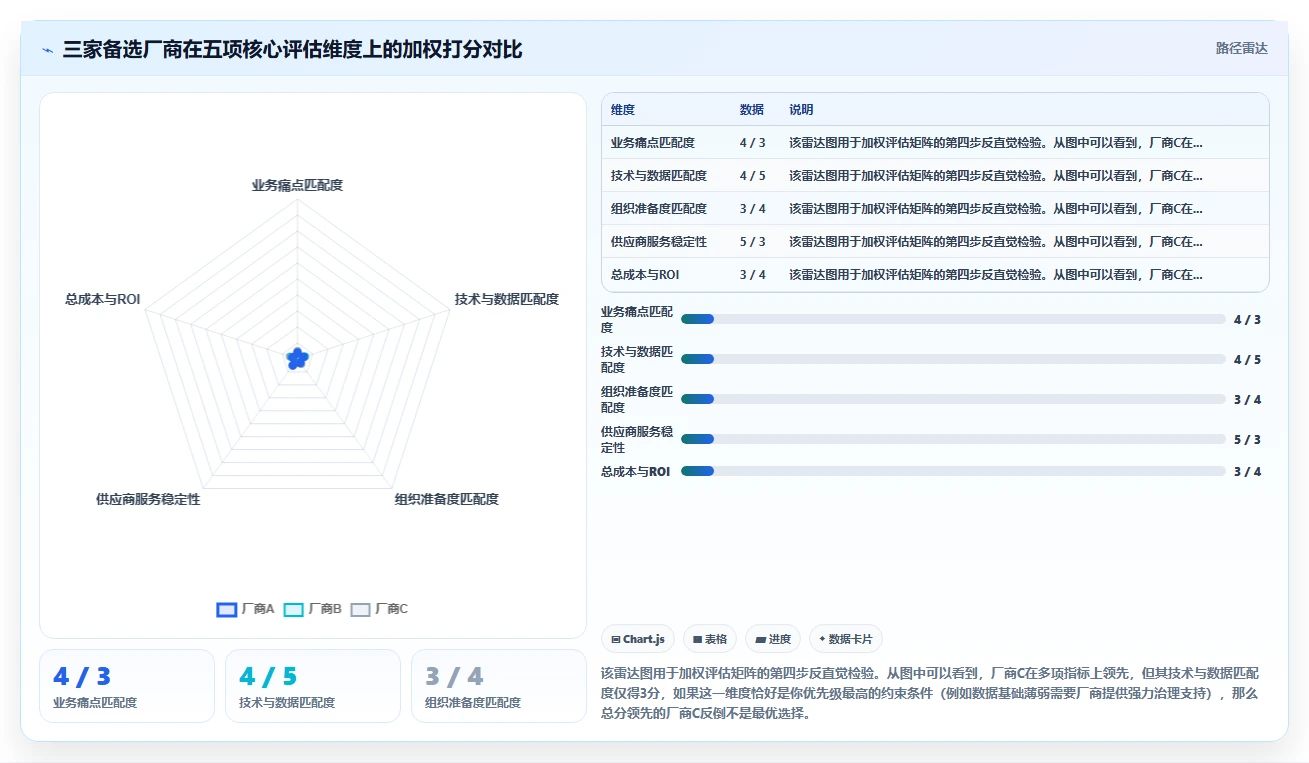Click radar axis label 供应商服务稳定性
The image size is (1309, 763).
click(x=148, y=499)
